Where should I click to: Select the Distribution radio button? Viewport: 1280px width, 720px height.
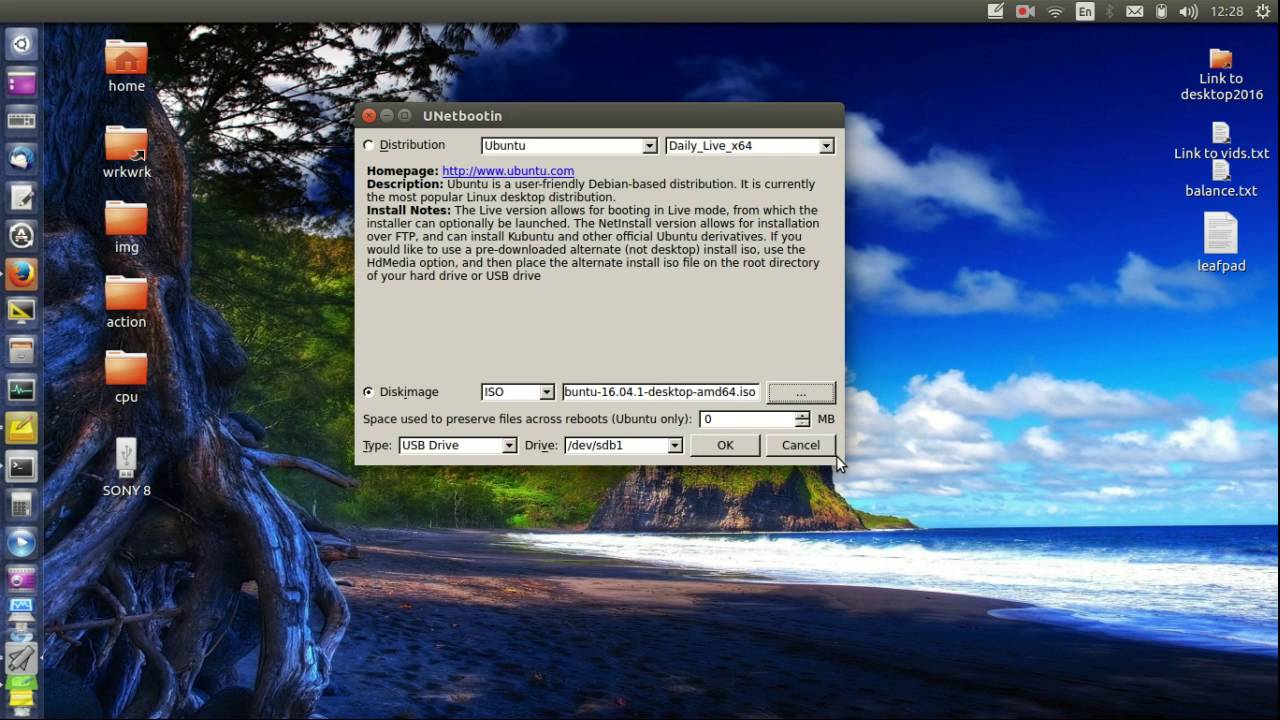click(x=369, y=146)
